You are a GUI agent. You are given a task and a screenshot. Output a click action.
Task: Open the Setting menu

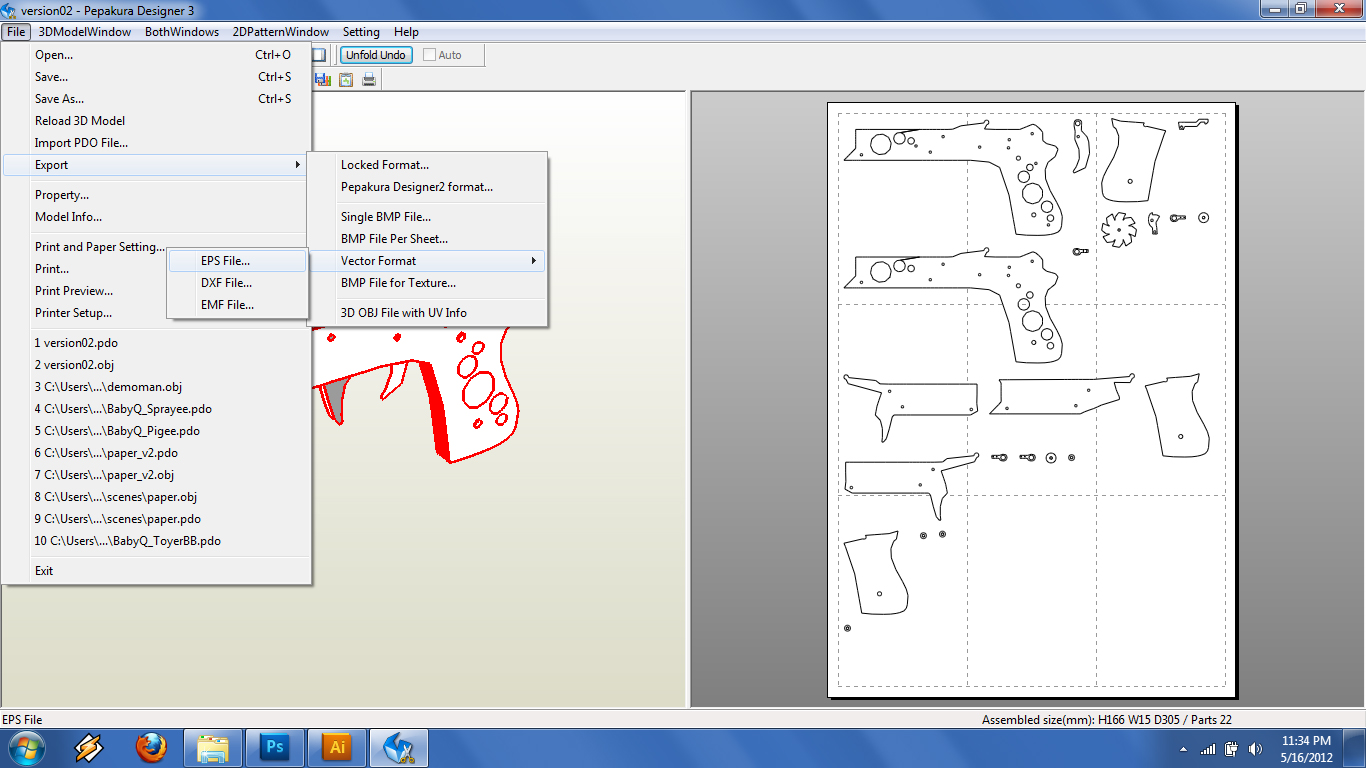[x=361, y=32]
